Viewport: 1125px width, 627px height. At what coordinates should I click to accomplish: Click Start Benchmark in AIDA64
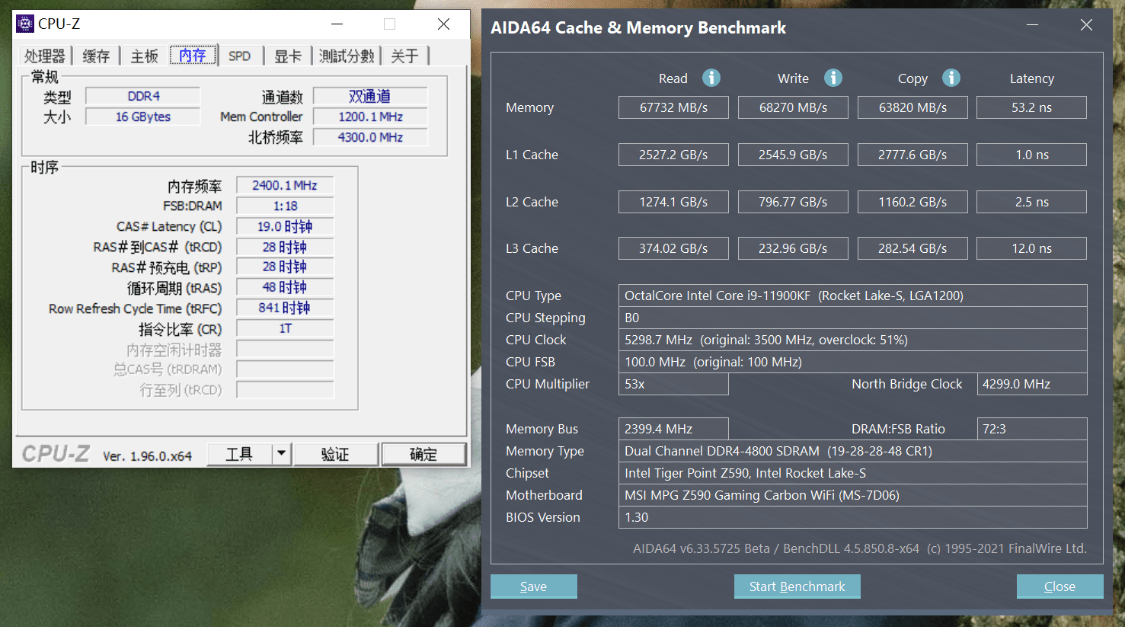pyautogui.click(x=797, y=586)
